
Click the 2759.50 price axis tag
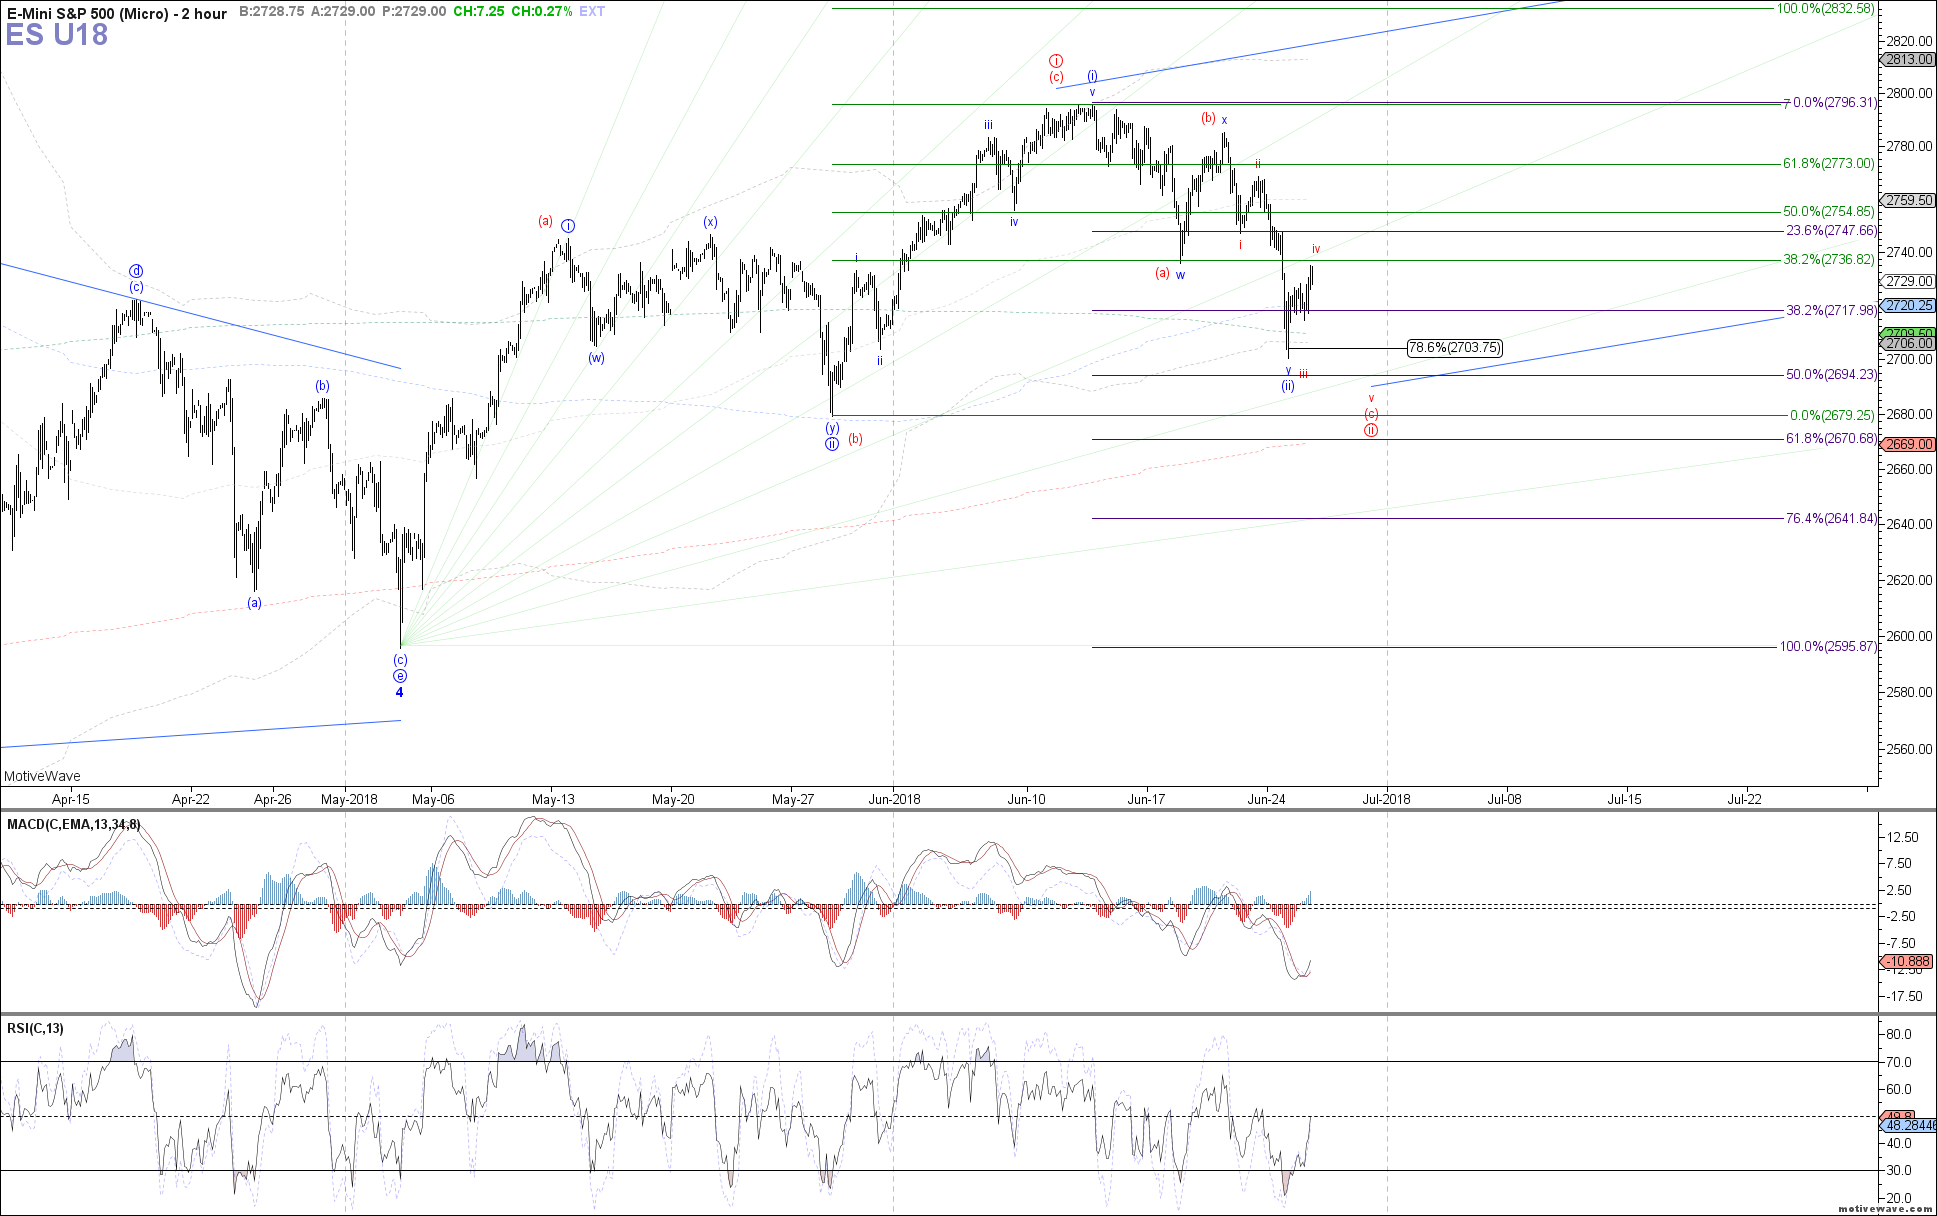[1909, 201]
